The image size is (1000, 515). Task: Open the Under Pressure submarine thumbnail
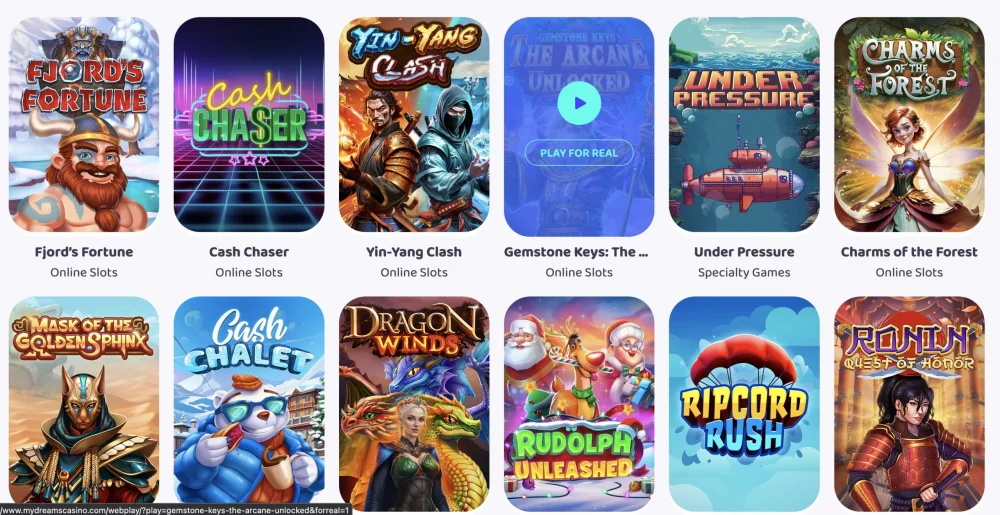[x=744, y=124]
